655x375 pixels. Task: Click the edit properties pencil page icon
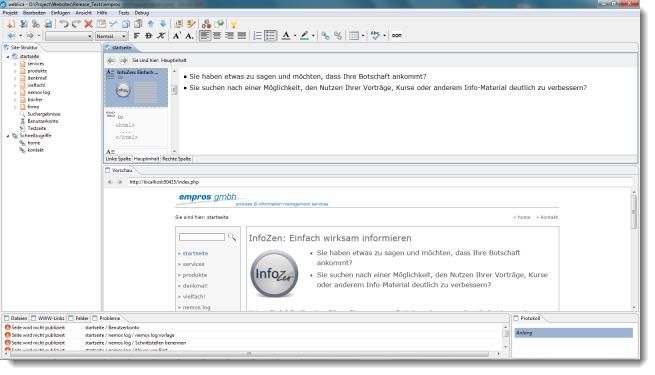[x=101, y=24]
